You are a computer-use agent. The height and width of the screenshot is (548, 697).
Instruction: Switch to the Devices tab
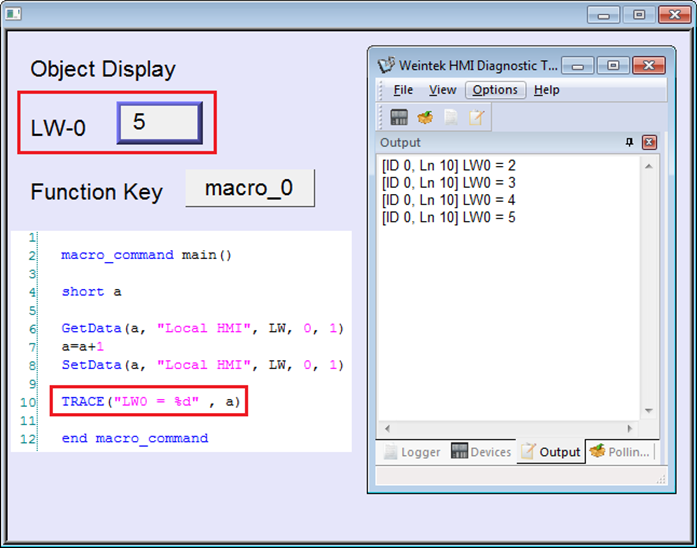tap(481, 452)
